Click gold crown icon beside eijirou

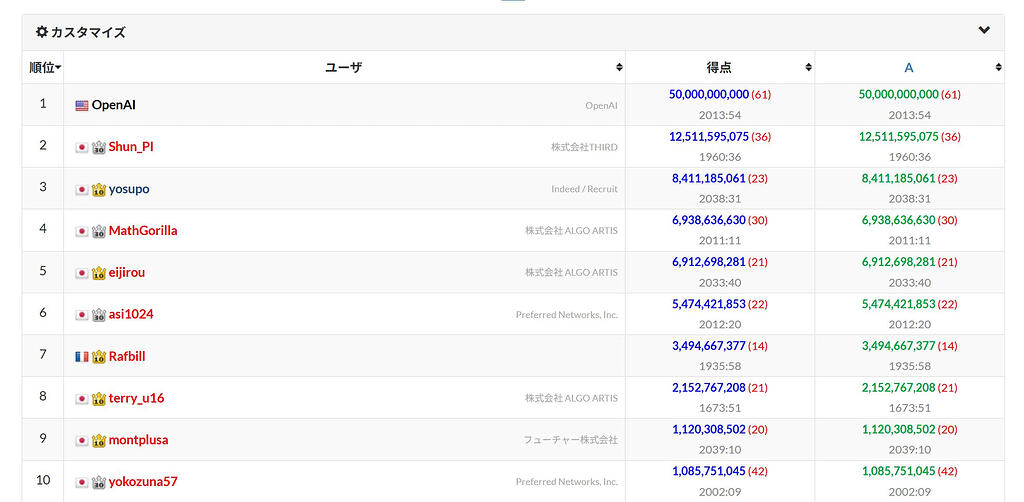[99, 273]
